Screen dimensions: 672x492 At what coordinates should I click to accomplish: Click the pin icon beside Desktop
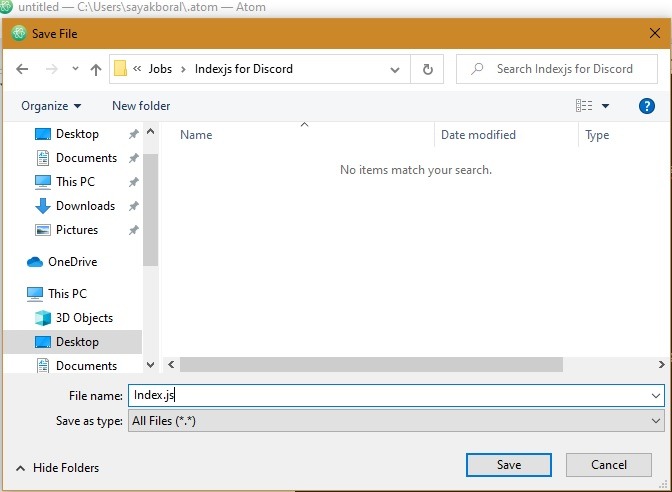[134, 134]
